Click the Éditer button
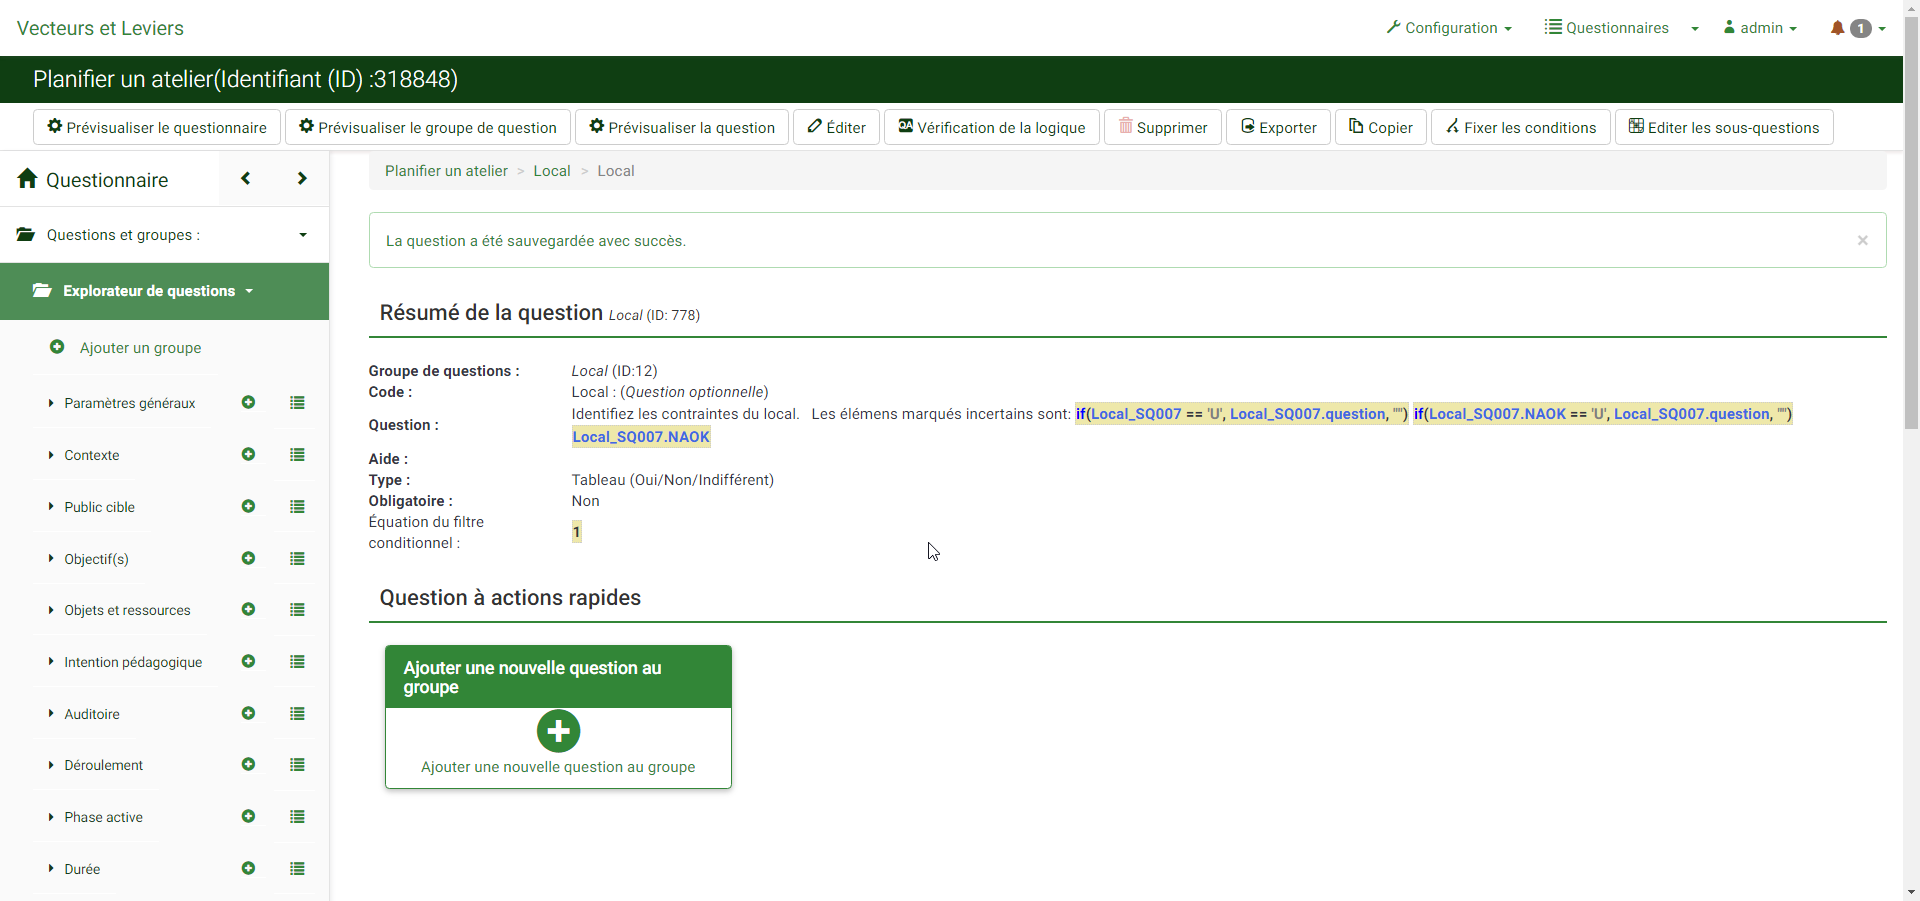1920x901 pixels. coord(837,128)
